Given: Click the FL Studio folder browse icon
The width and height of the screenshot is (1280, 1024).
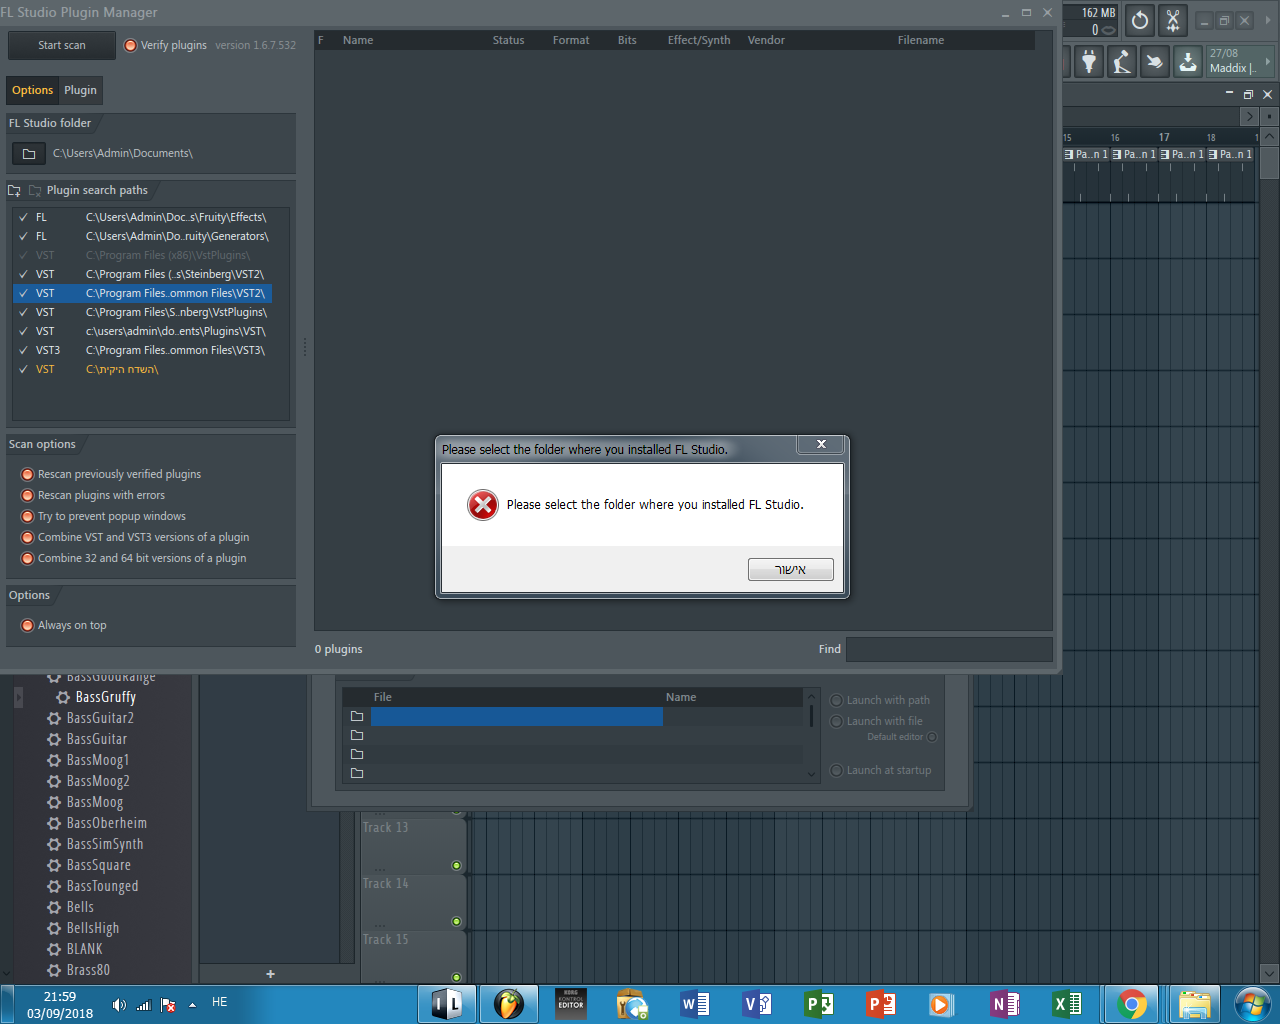Looking at the screenshot, I should (29, 154).
